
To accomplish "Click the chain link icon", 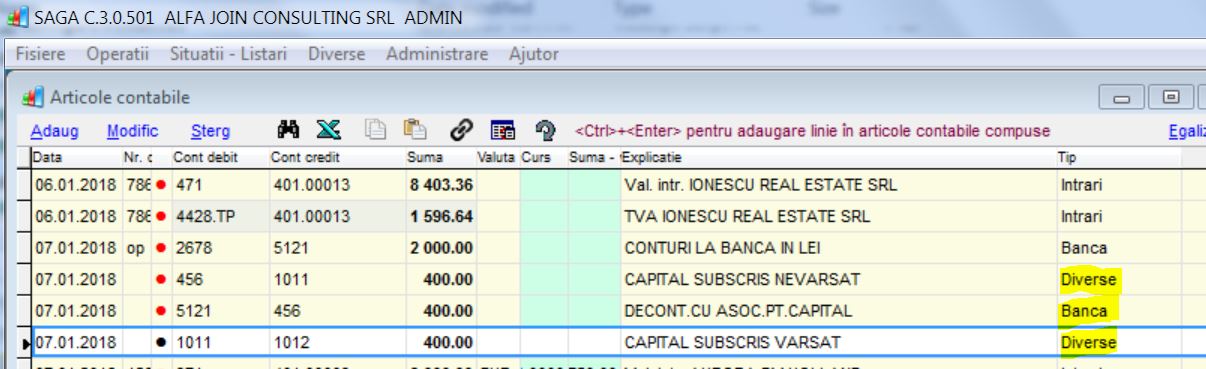I will [460, 130].
